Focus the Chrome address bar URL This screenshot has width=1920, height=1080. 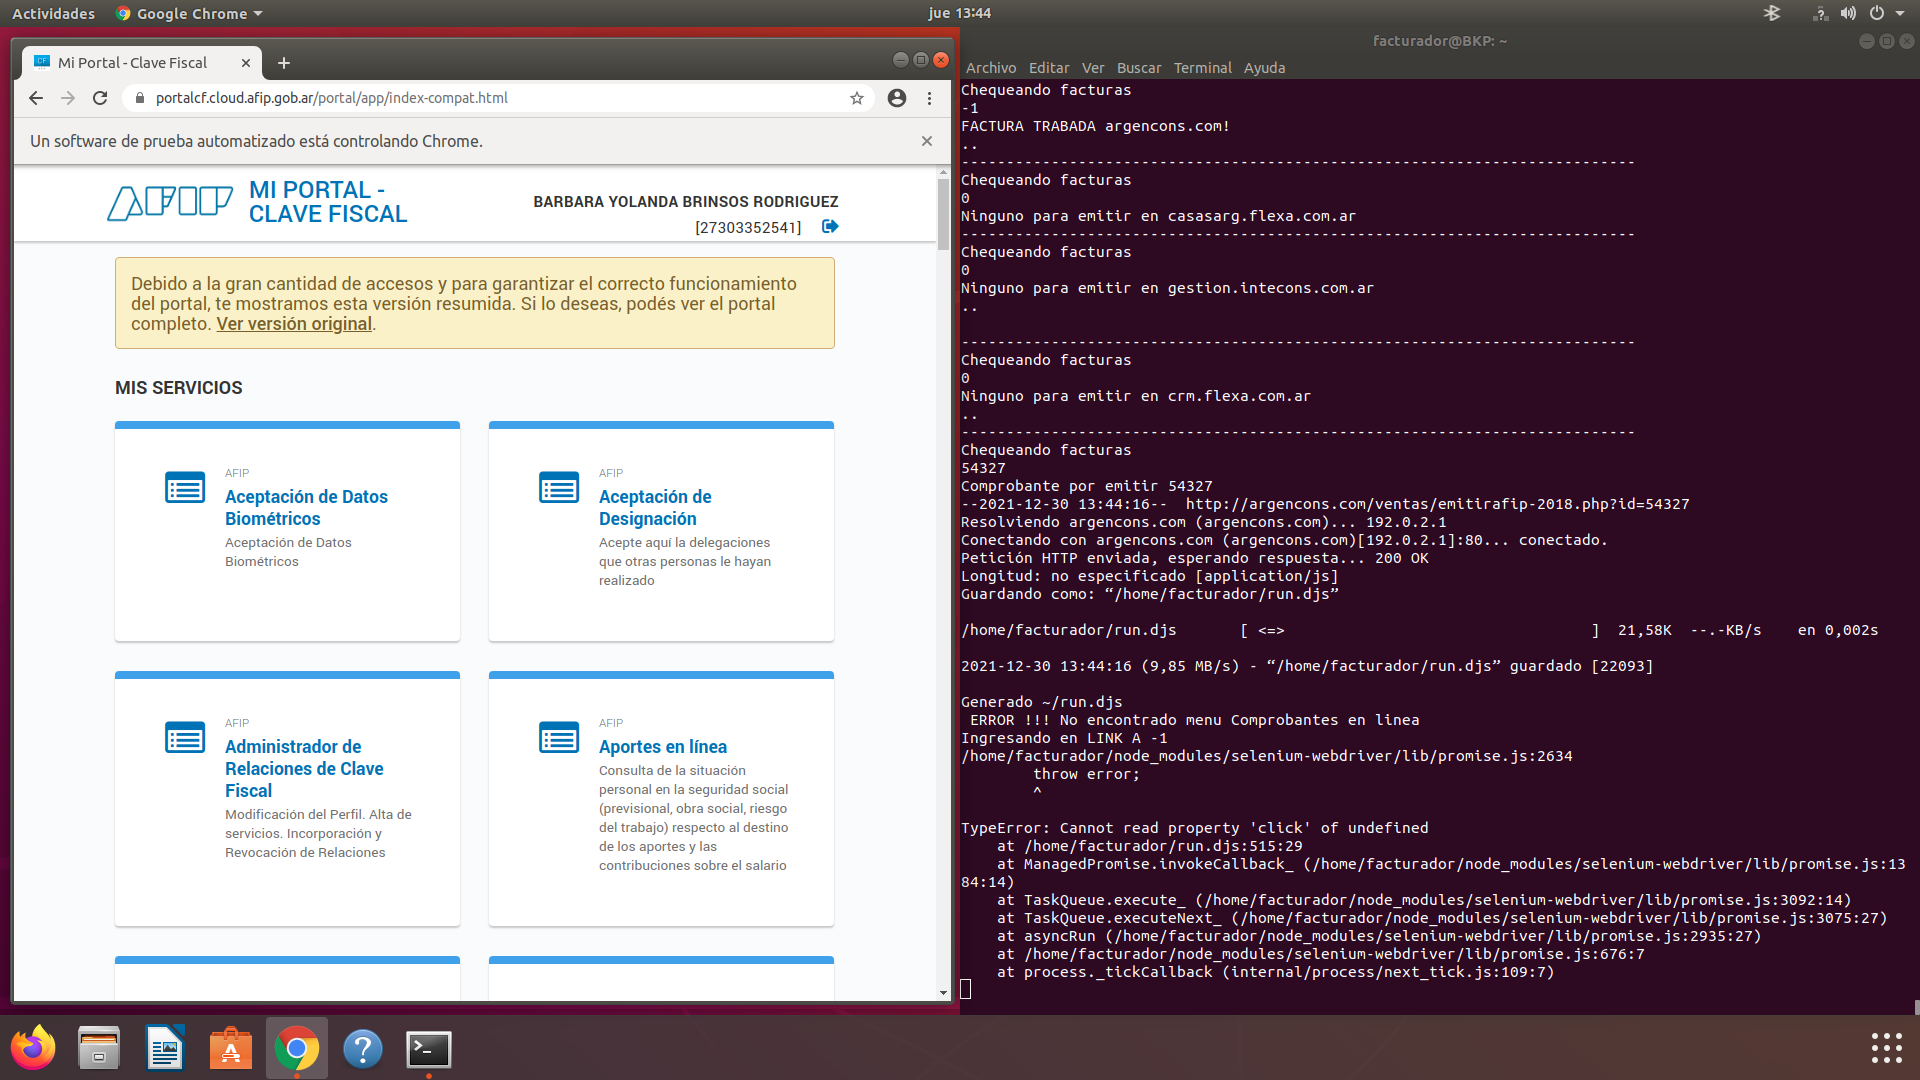332,98
